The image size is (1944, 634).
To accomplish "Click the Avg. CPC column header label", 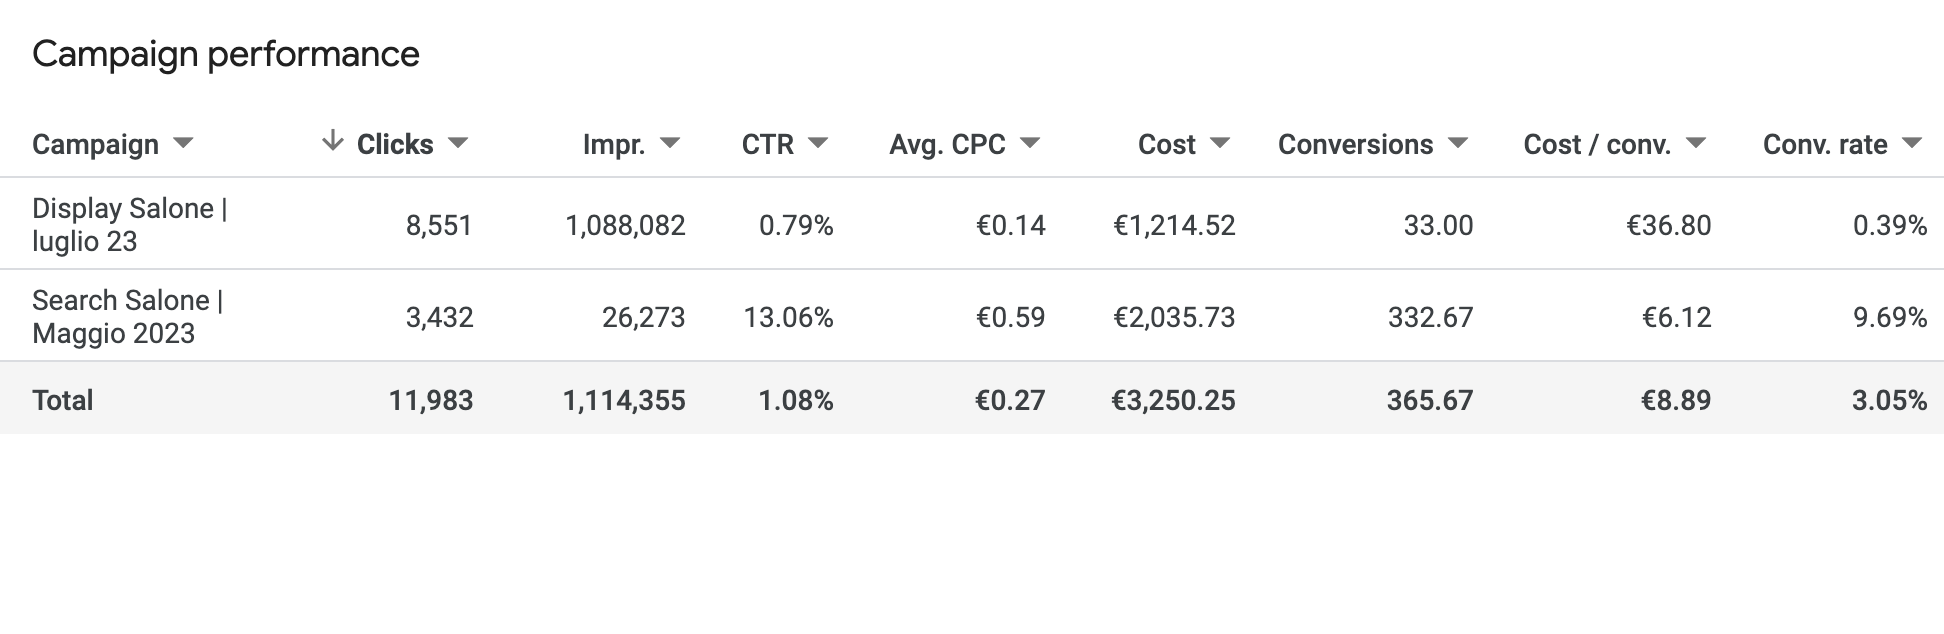I will (947, 145).
